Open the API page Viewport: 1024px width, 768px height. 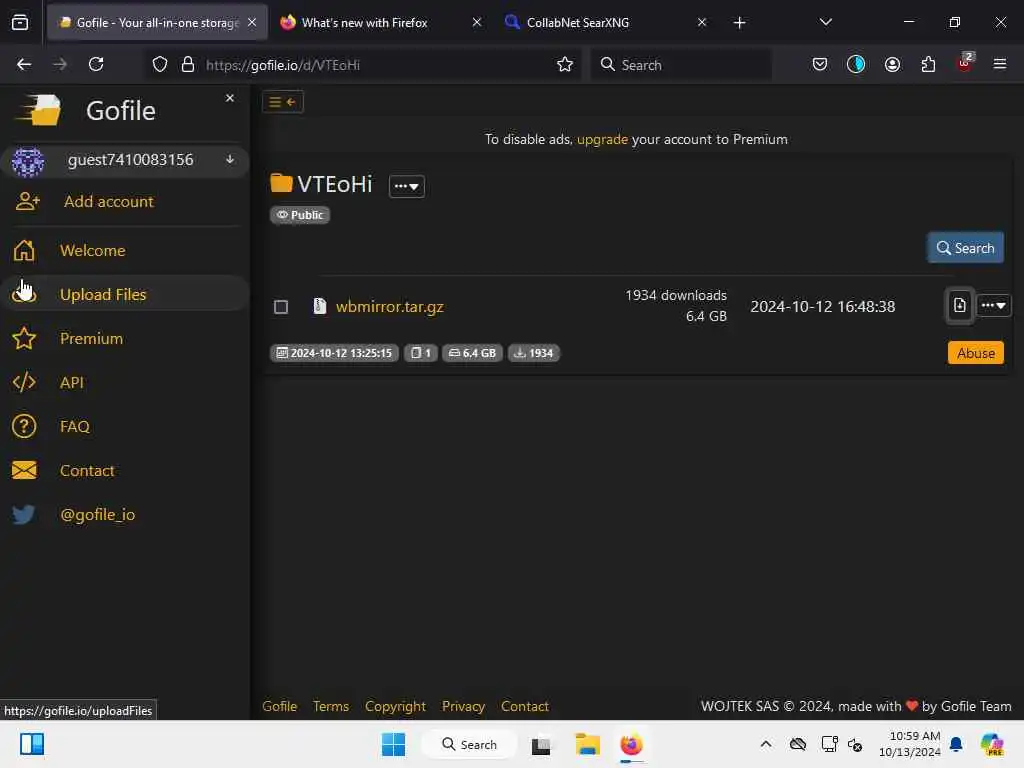tap(71, 383)
